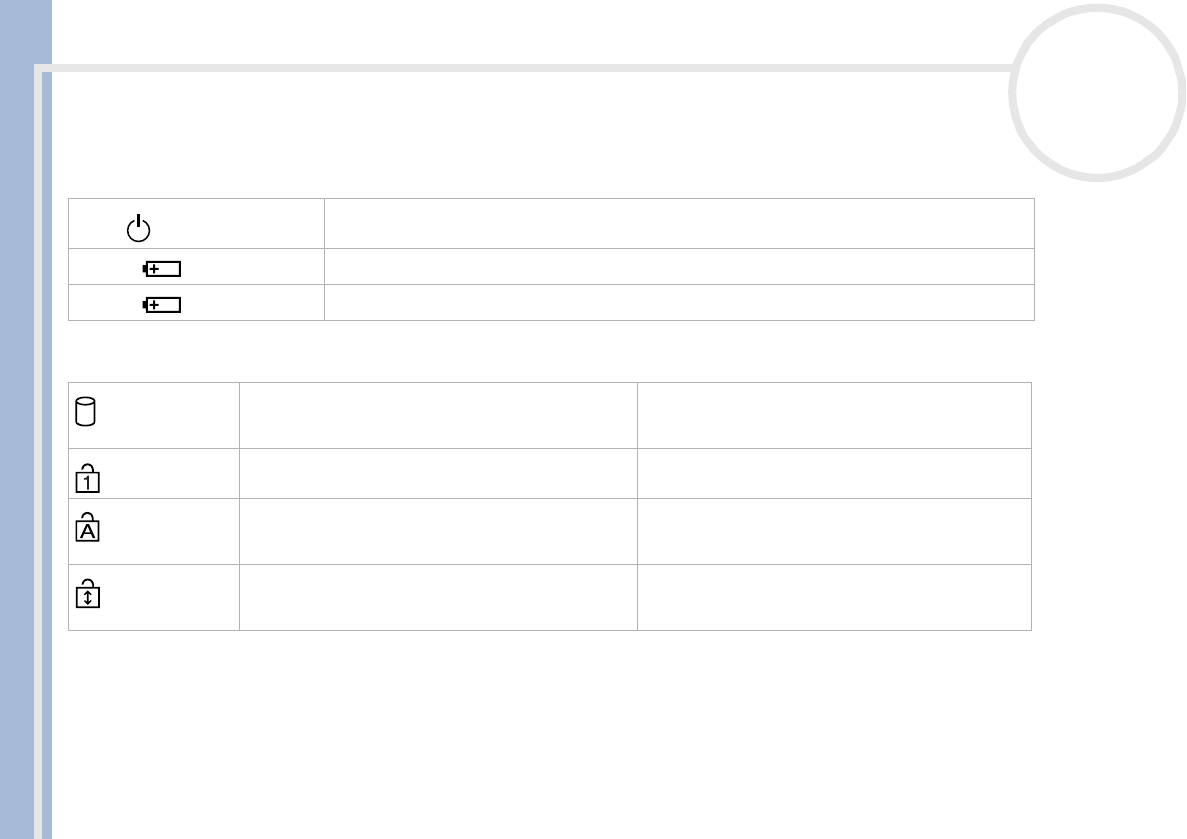Click the power indicator icon

point(138,228)
